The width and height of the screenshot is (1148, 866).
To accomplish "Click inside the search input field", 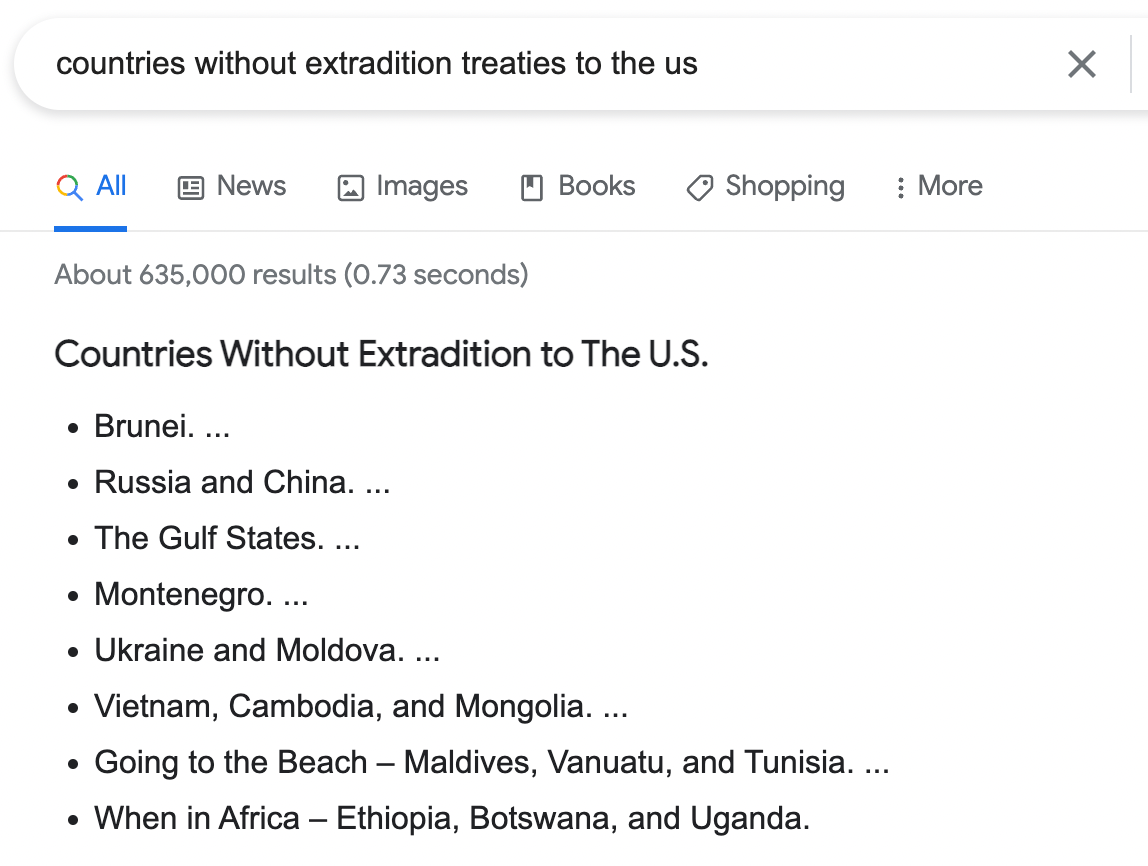I will pyautogui.click(x=400, y=63).
